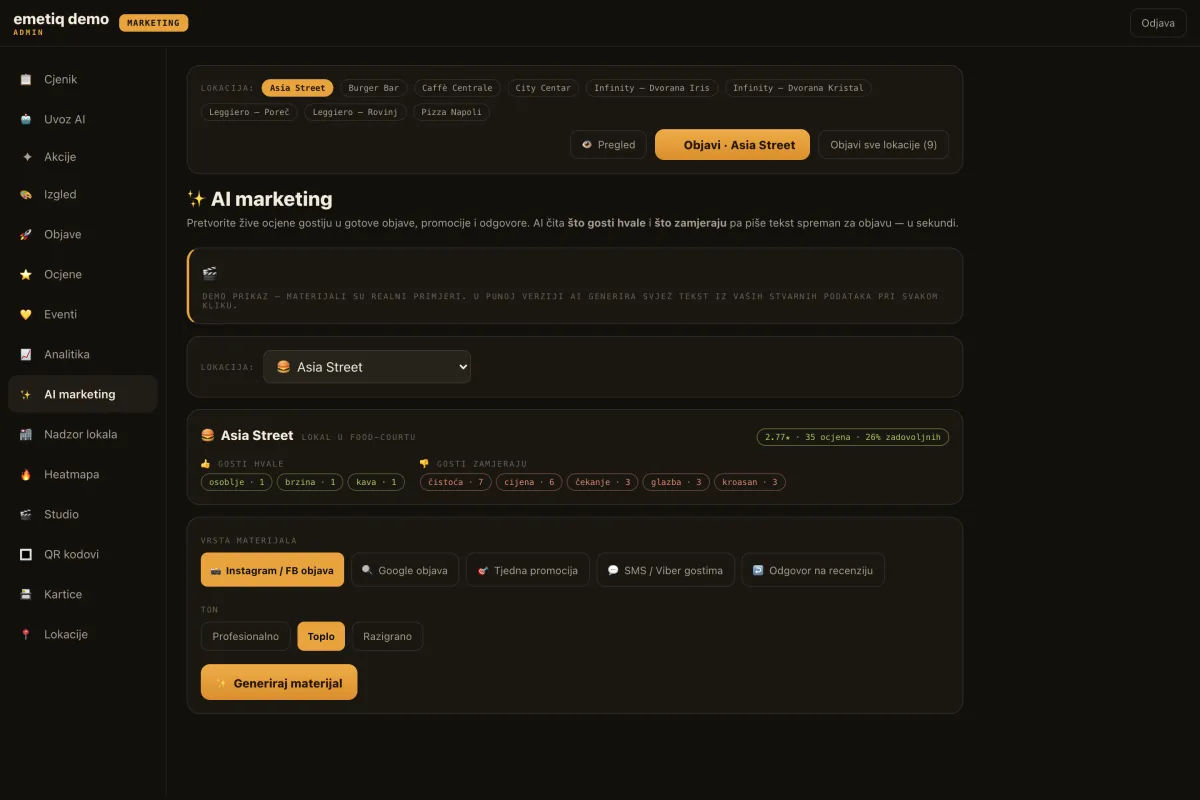Click the reply arrow icon on Odgovor na recenziju

(x=758, y=570)
